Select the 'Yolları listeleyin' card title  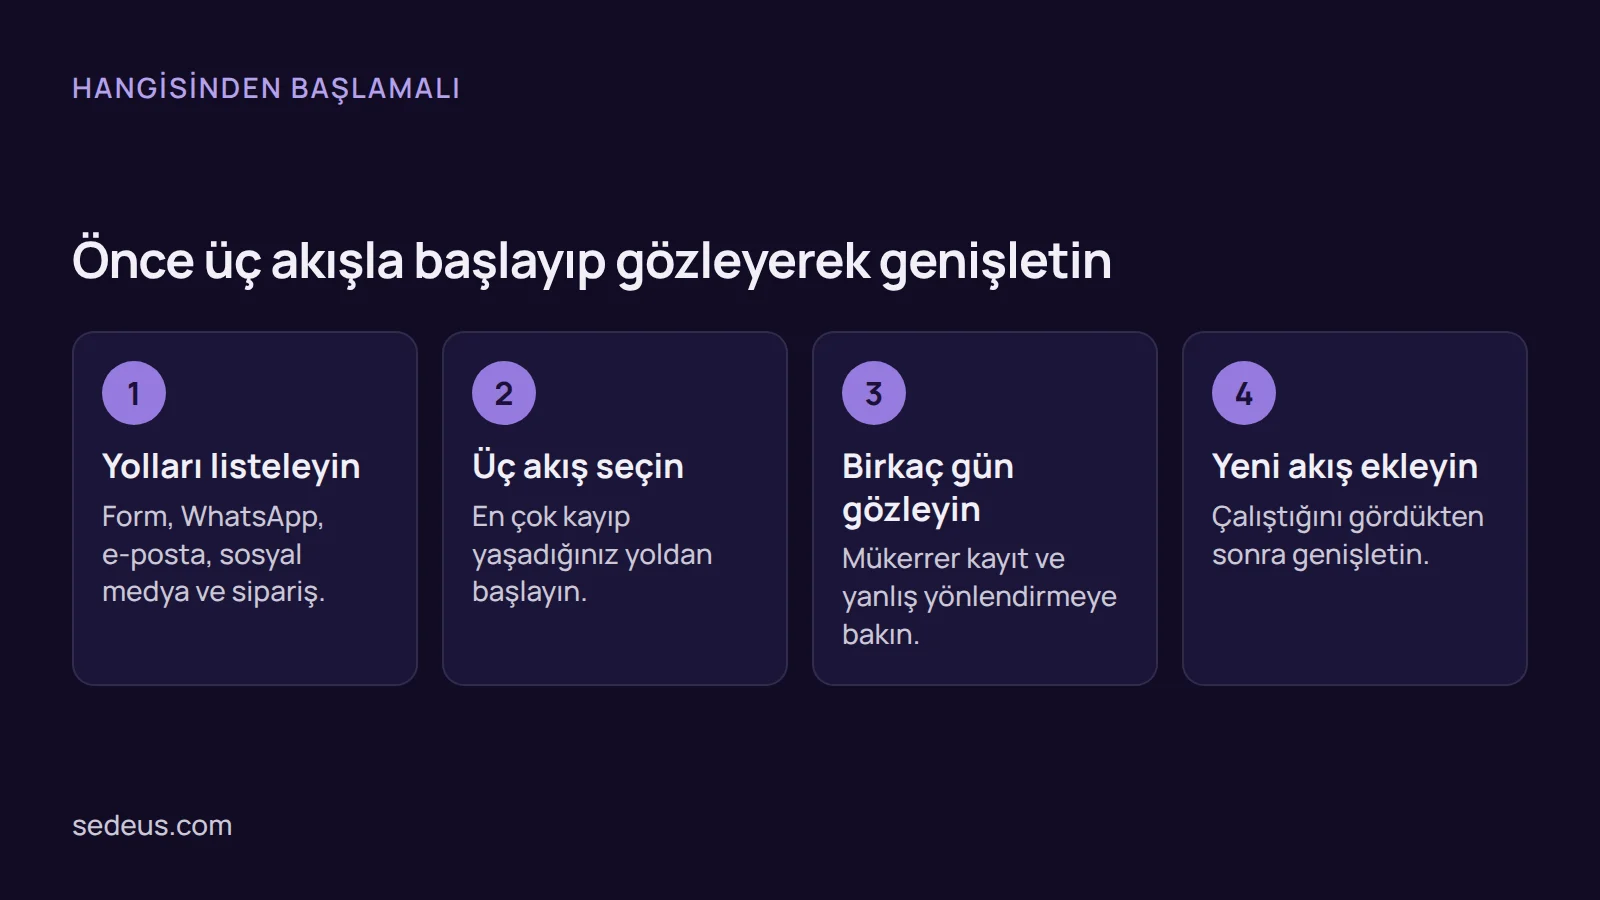(231, 466)
